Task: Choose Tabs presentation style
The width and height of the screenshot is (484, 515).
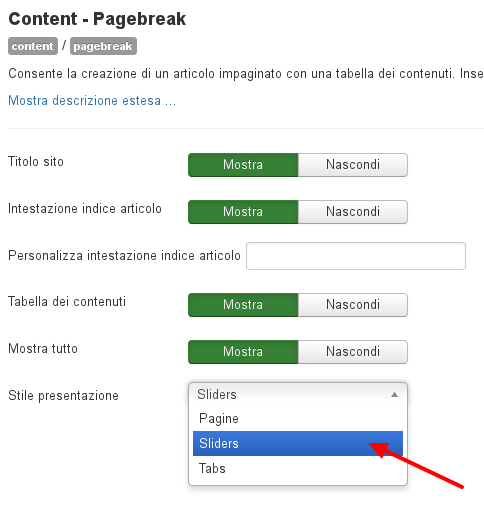Action: coord(298,468)
